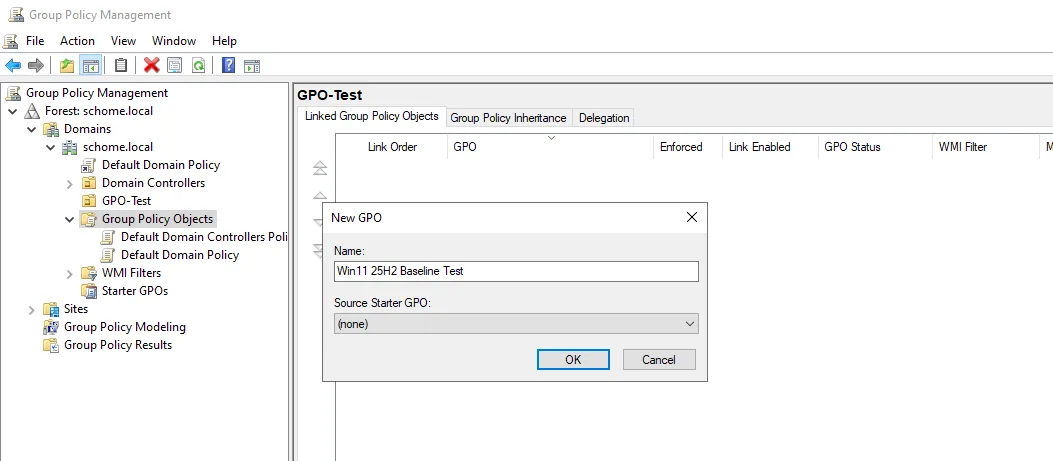Open the blue Help question-mark icon

pyautogui.click(x=228, y=65)
